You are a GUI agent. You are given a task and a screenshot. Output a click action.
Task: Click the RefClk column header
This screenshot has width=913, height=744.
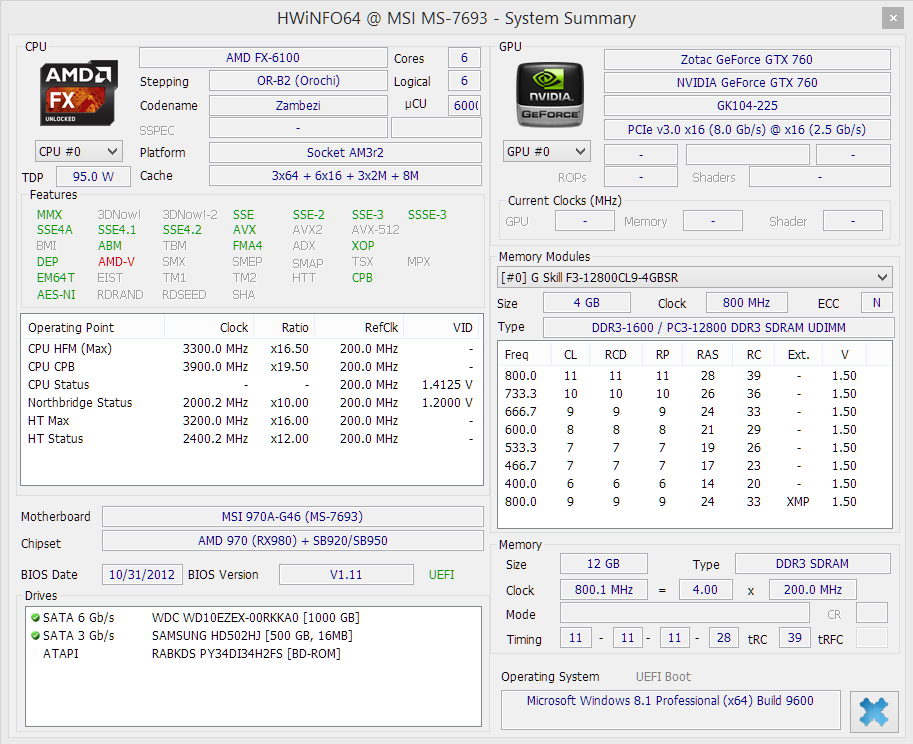pyautogui.click(x=359, y=328)
